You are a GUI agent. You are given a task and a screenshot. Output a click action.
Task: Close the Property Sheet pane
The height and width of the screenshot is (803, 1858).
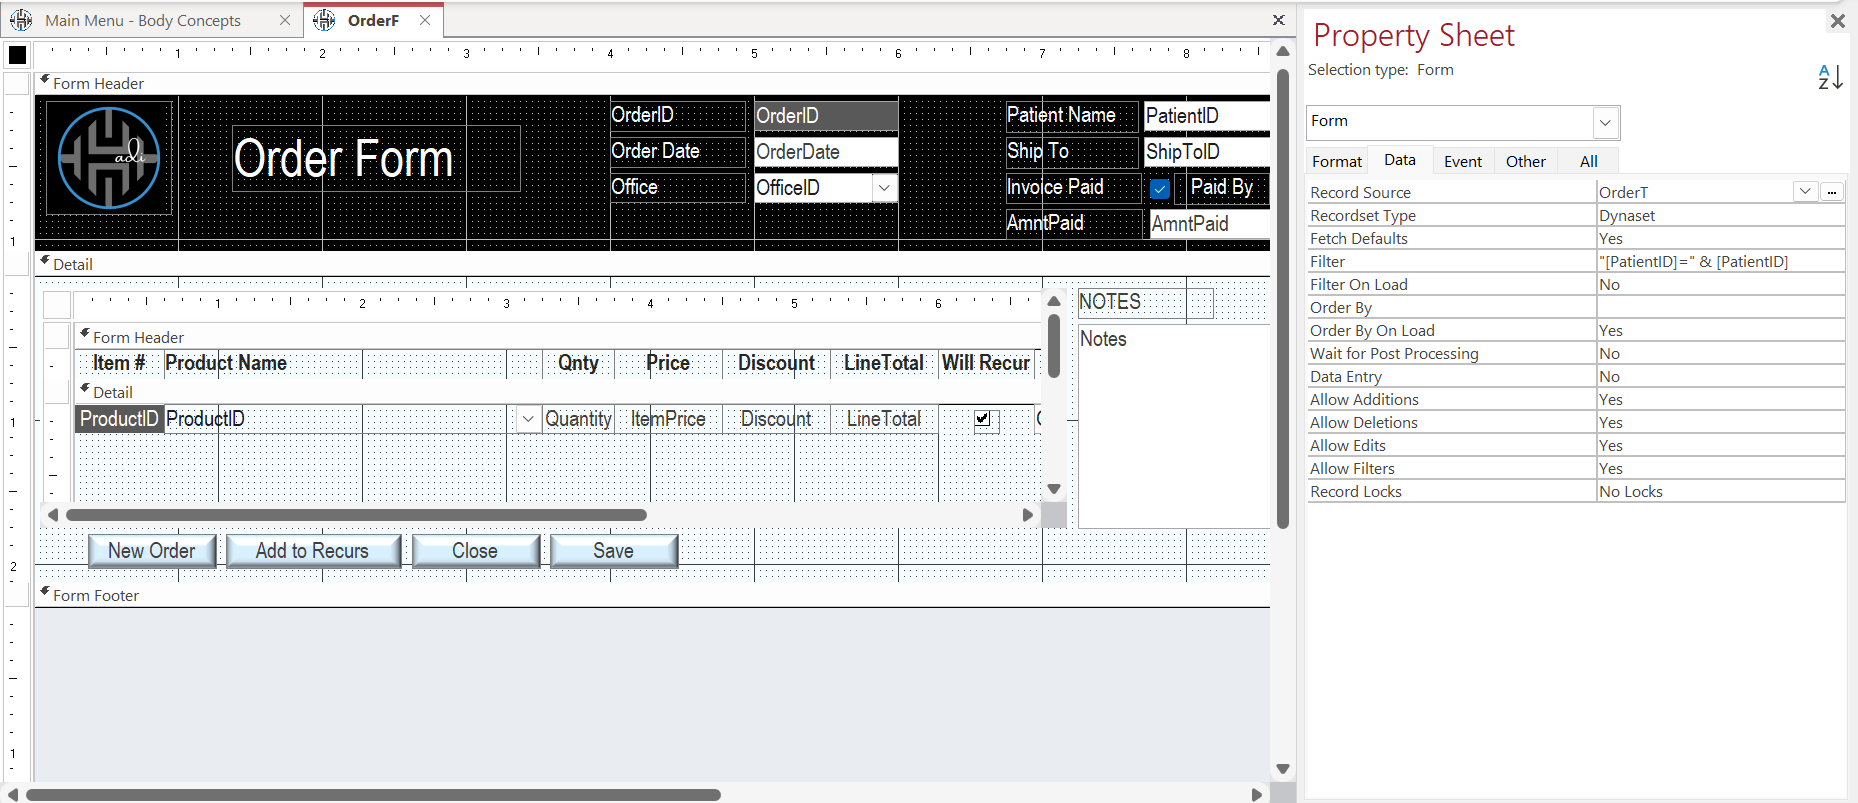[x=1837, y=21]
